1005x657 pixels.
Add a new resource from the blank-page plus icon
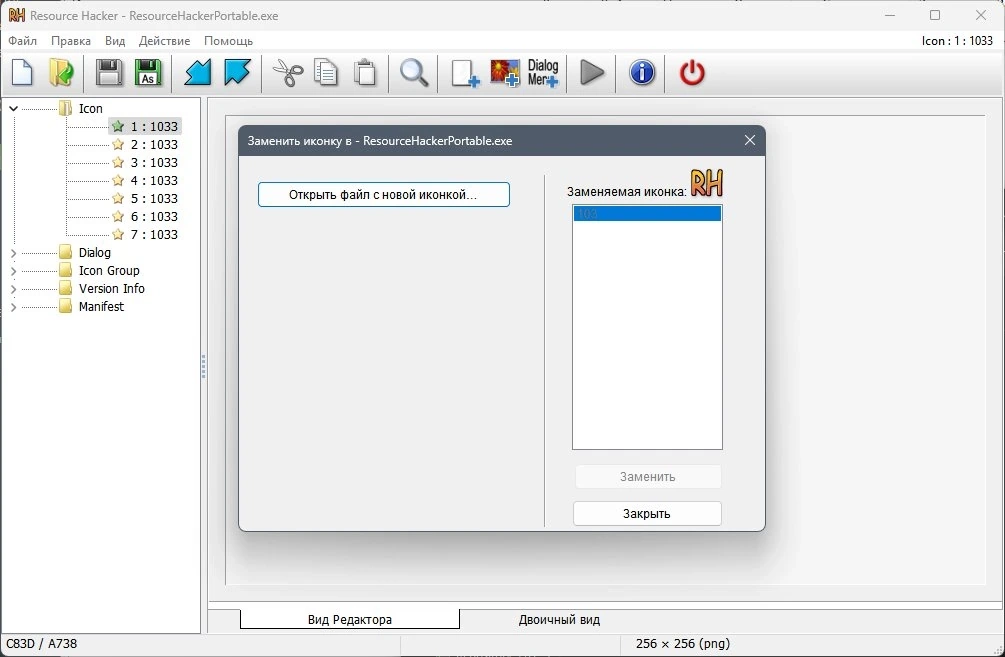tap(465, 73)
